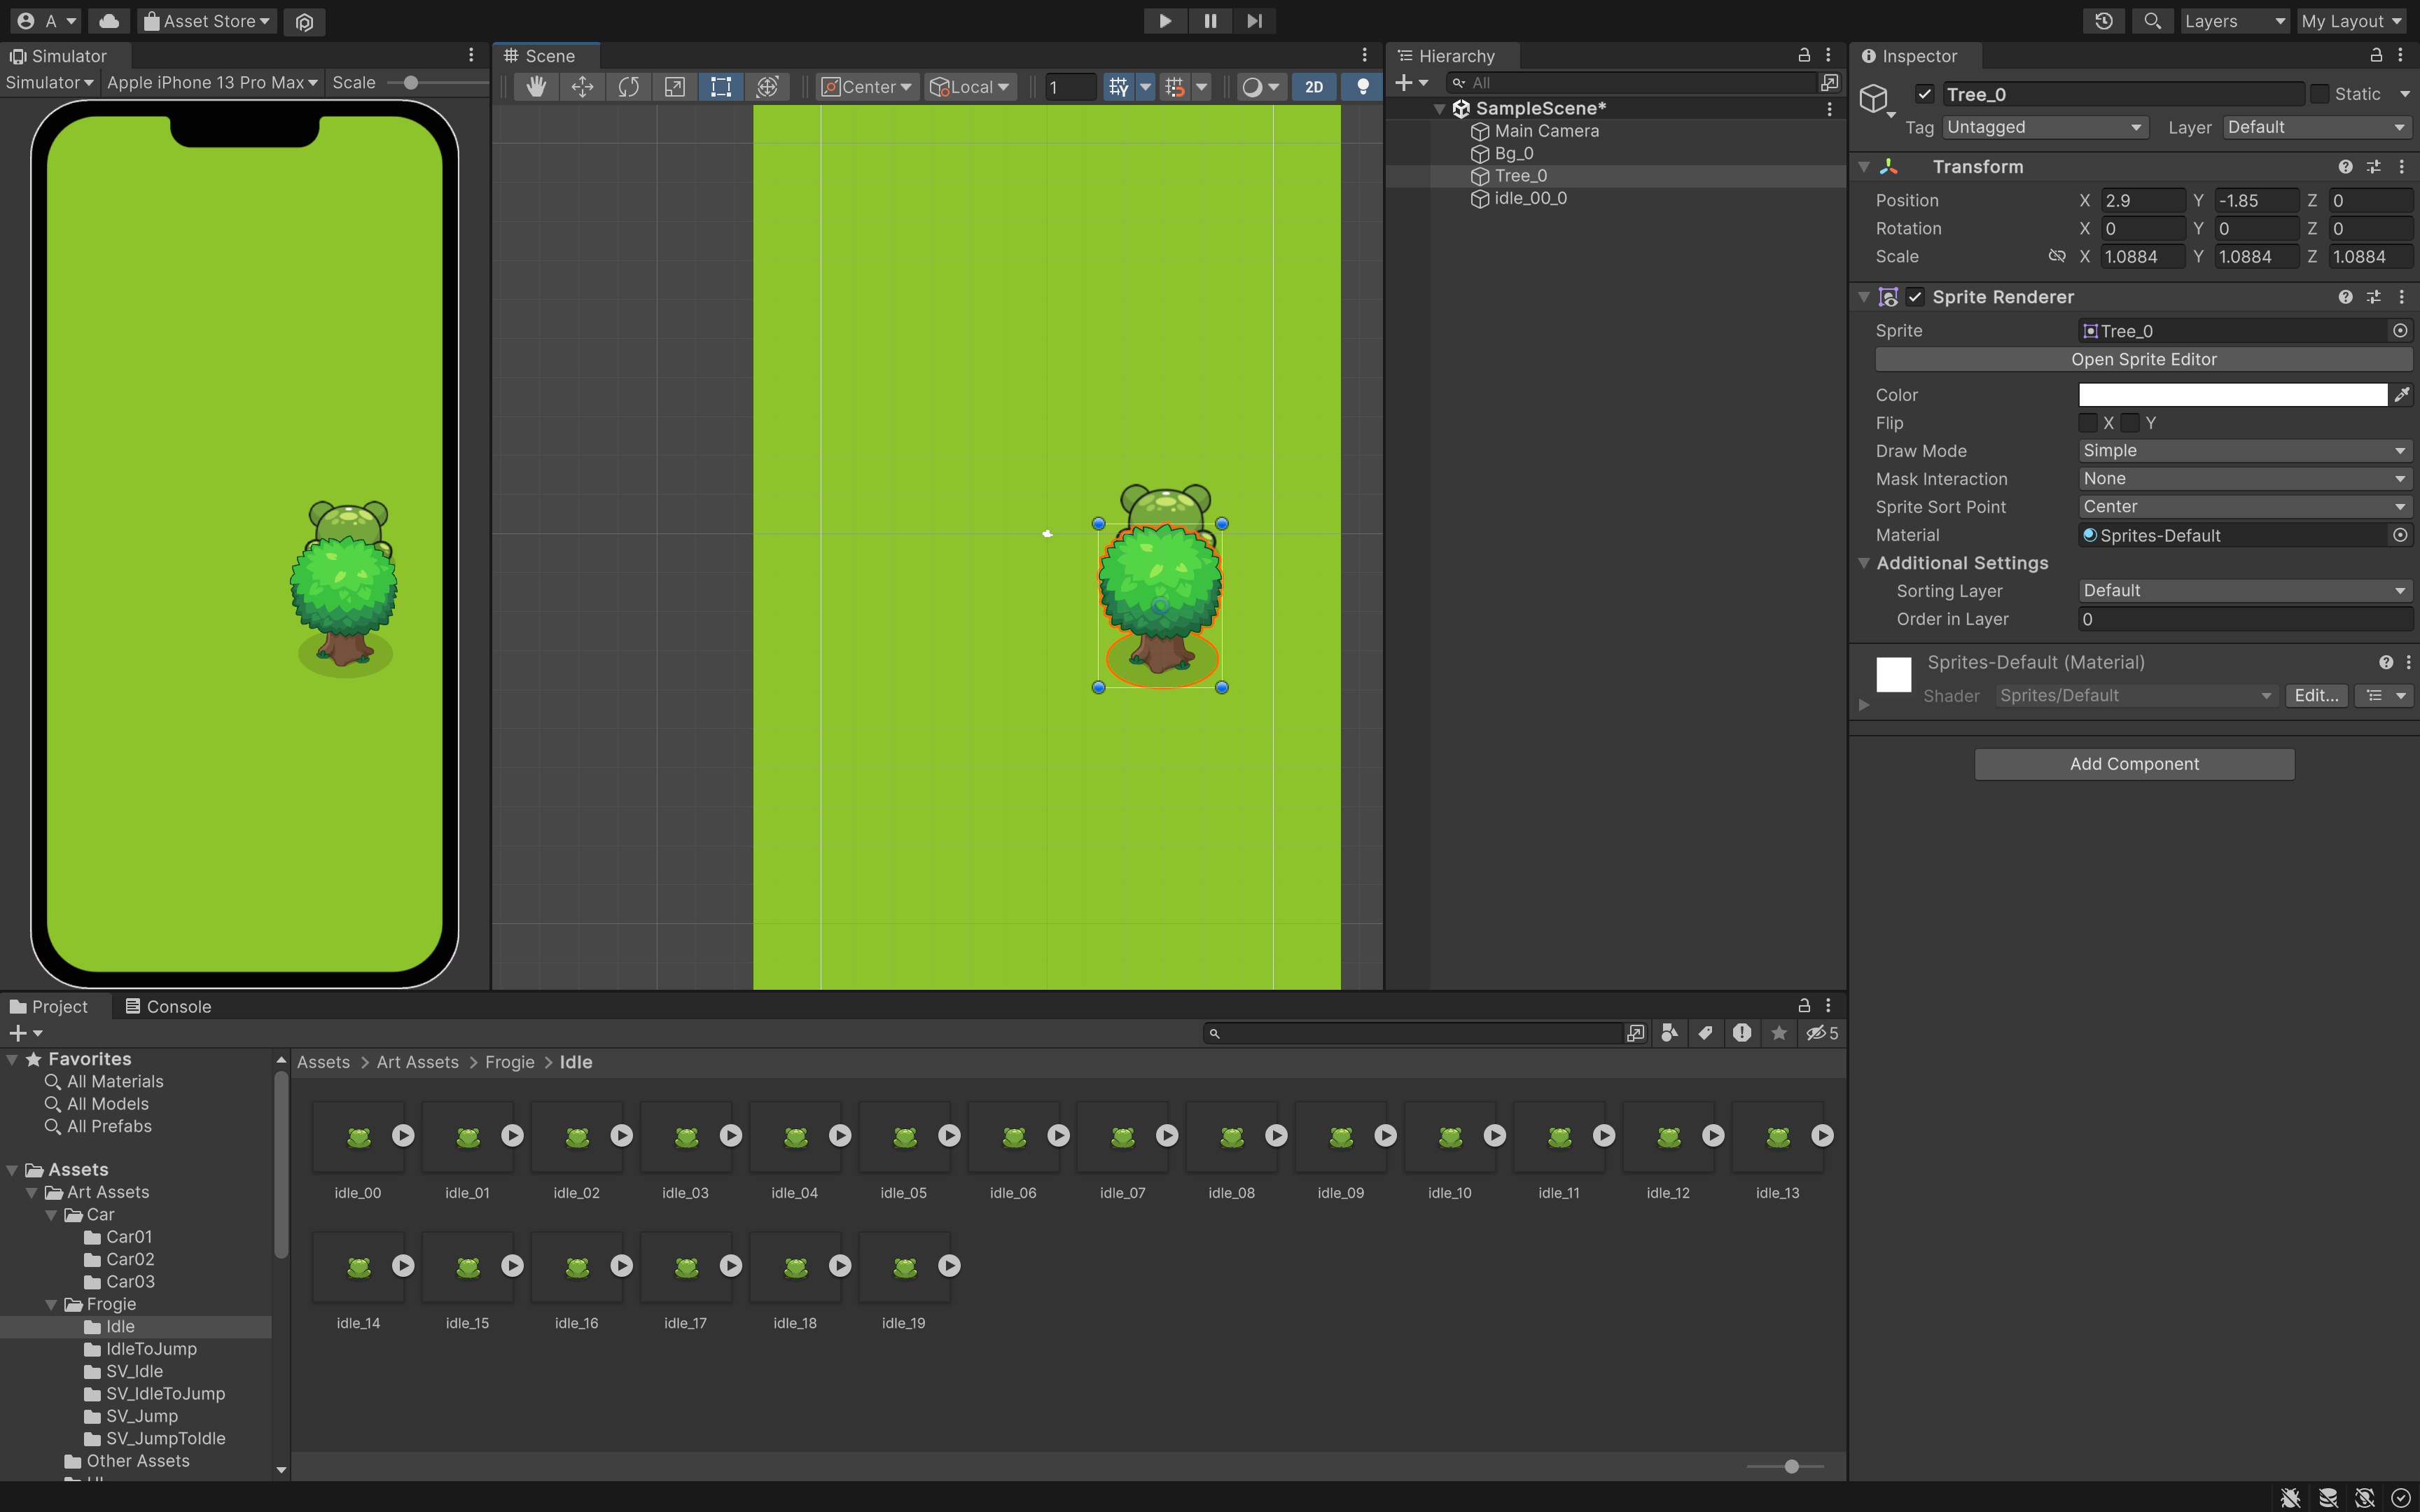Screen dimensions: 2420x1512
Task: Disable the Sprite Renderer component checkbox
Action: point(1915,297)
